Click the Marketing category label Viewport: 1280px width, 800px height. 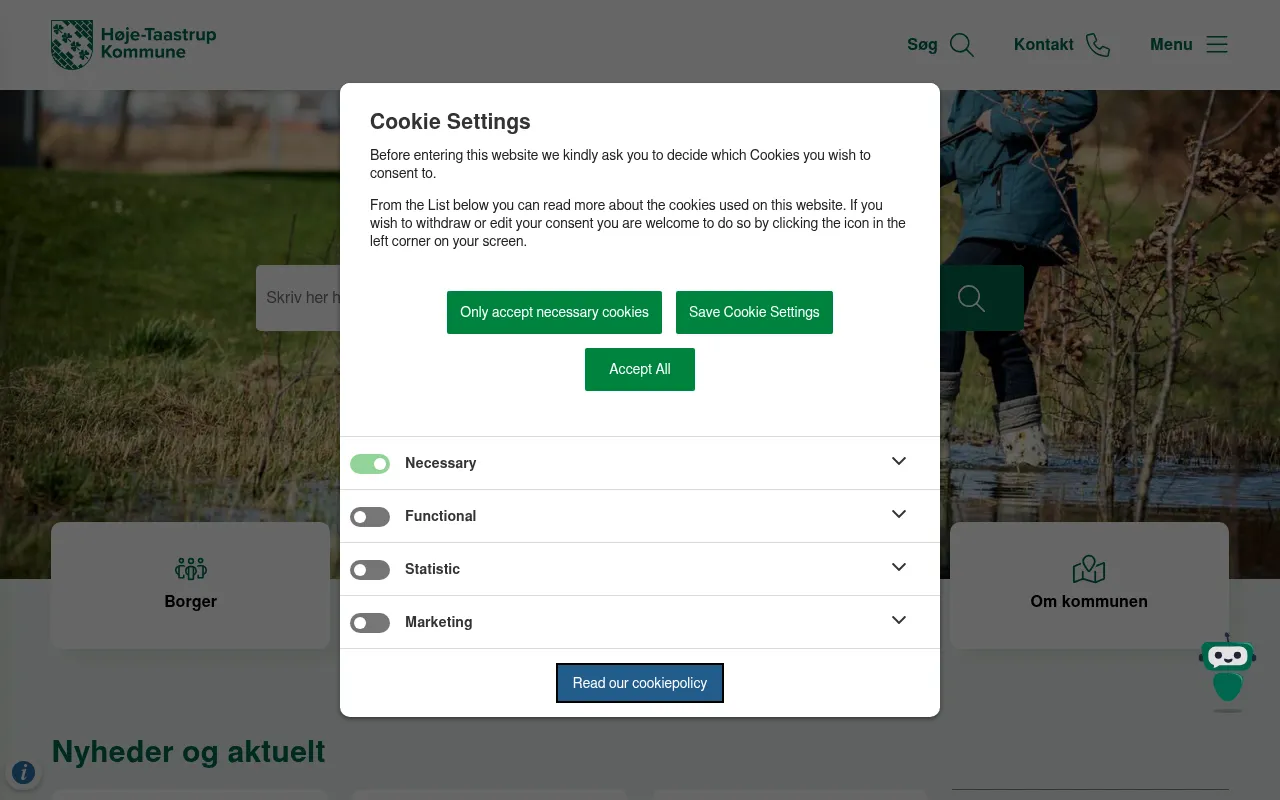(x=438, y=622)
